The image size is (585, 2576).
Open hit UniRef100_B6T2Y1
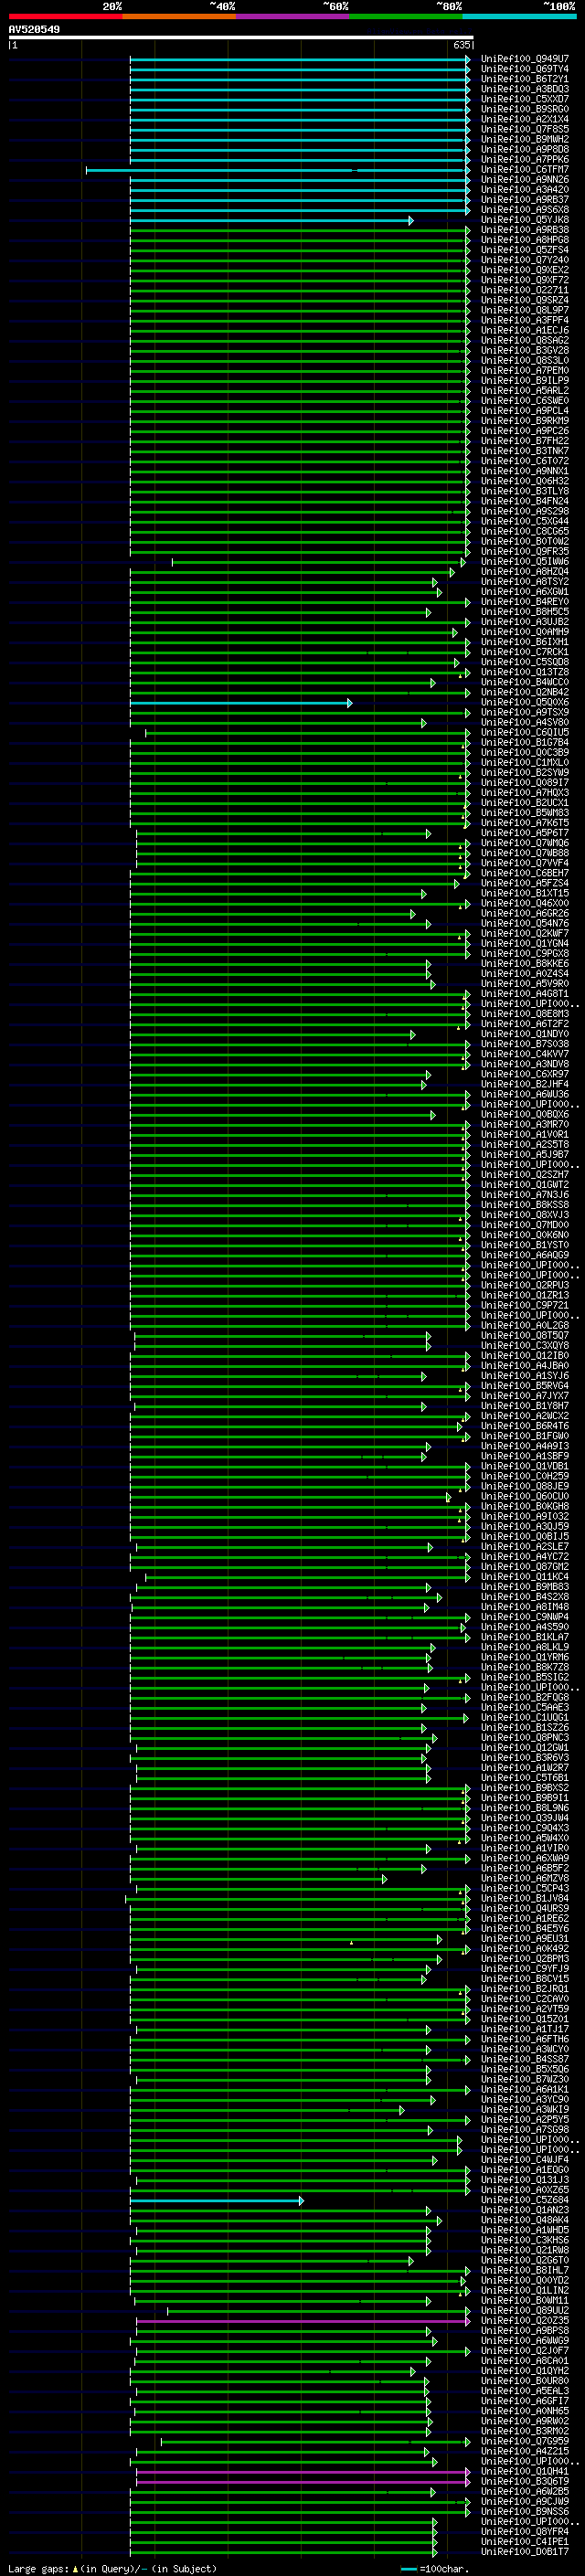pos(525,79)
